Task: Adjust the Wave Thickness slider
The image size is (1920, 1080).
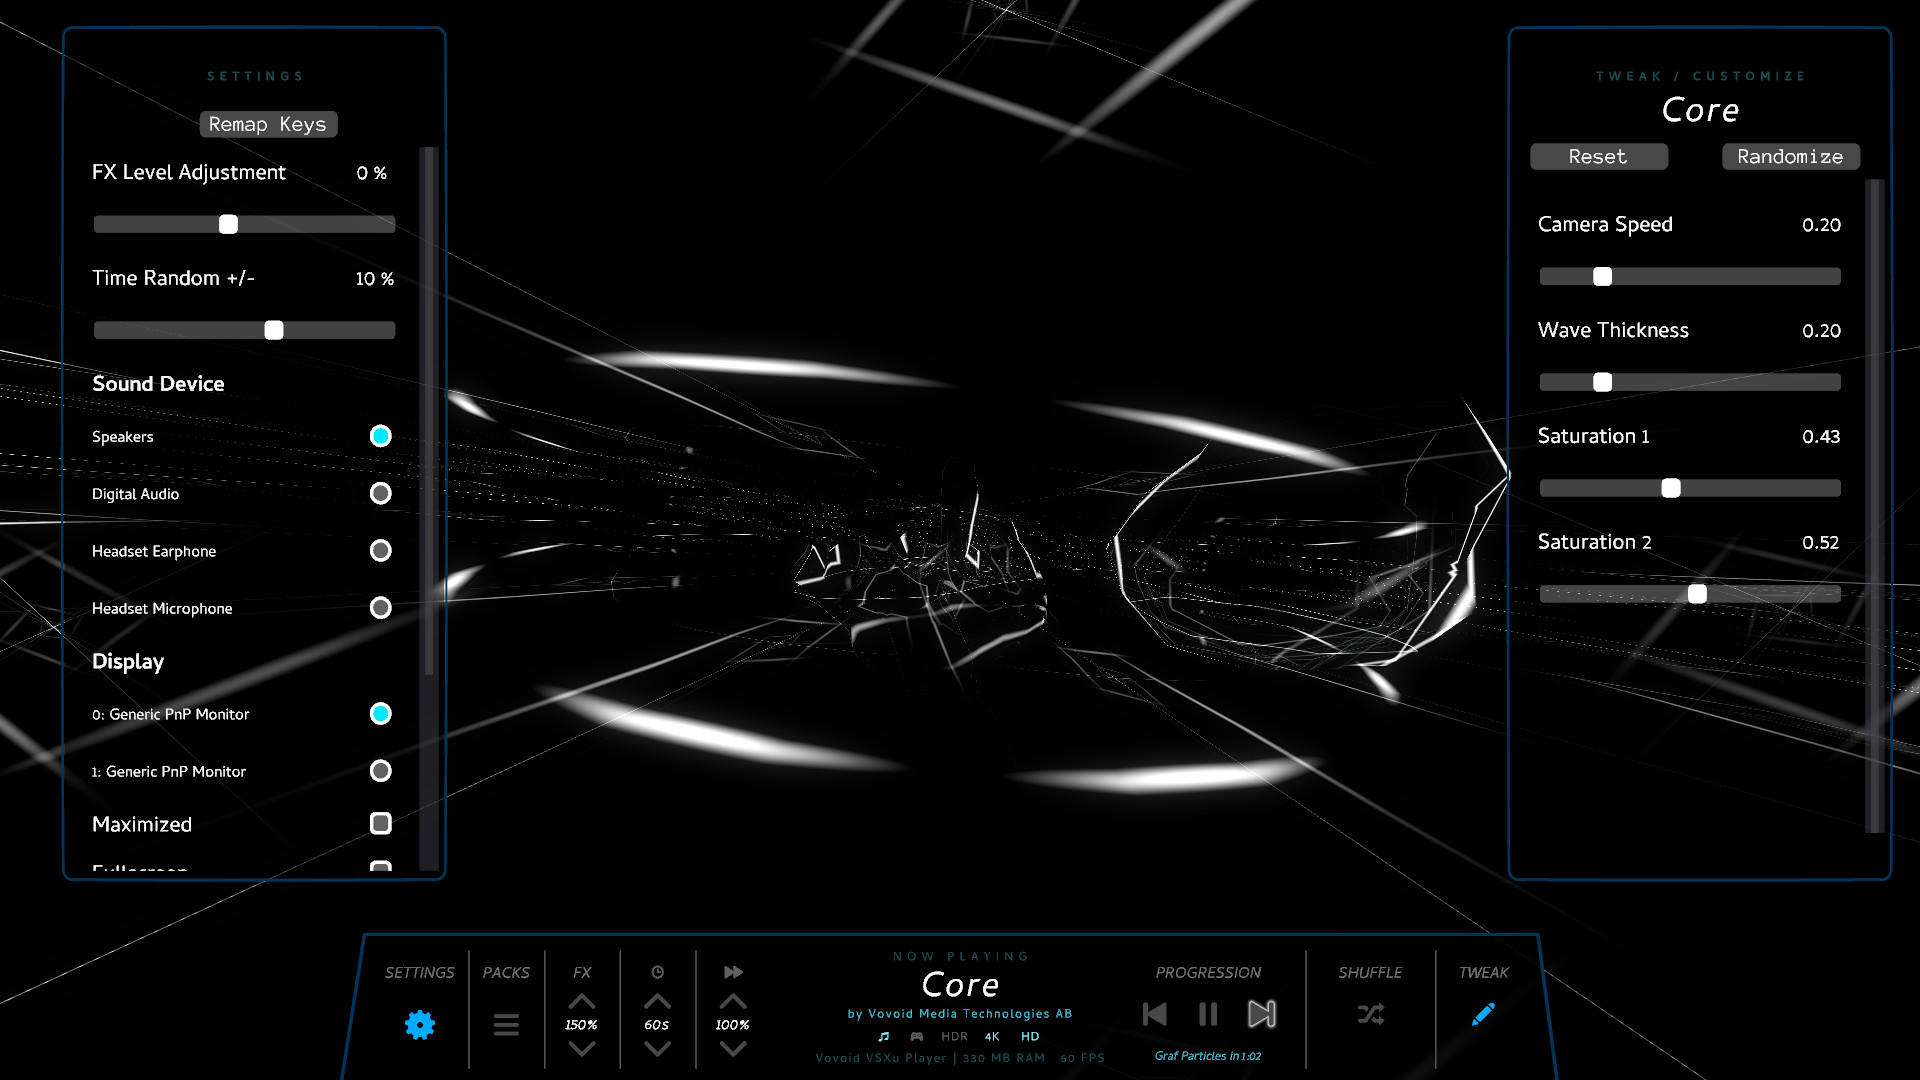Action: point(1603,381)
